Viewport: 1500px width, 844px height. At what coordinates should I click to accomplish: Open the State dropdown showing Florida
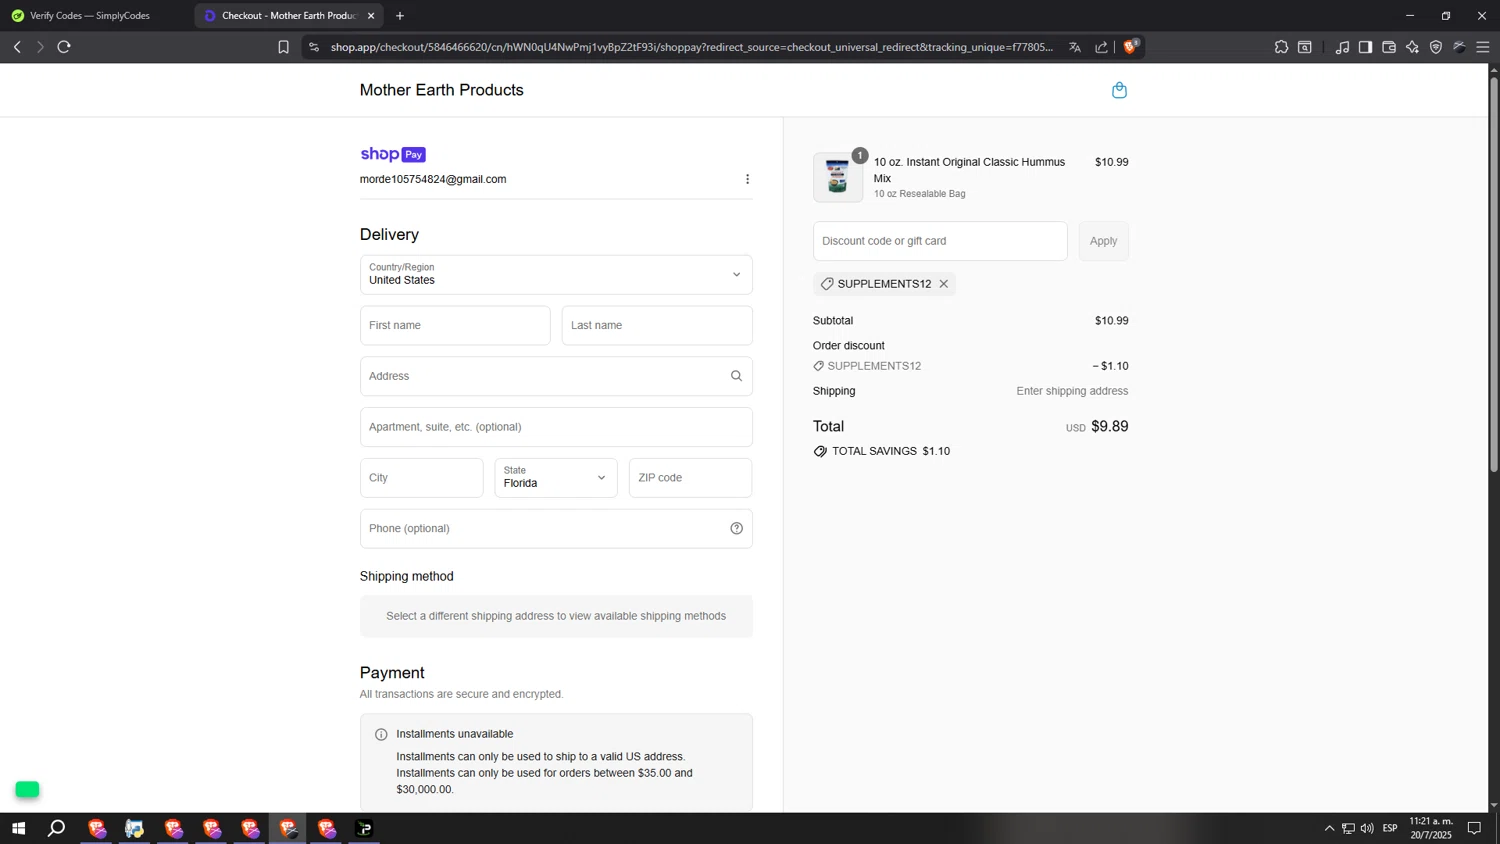(556, 477)
